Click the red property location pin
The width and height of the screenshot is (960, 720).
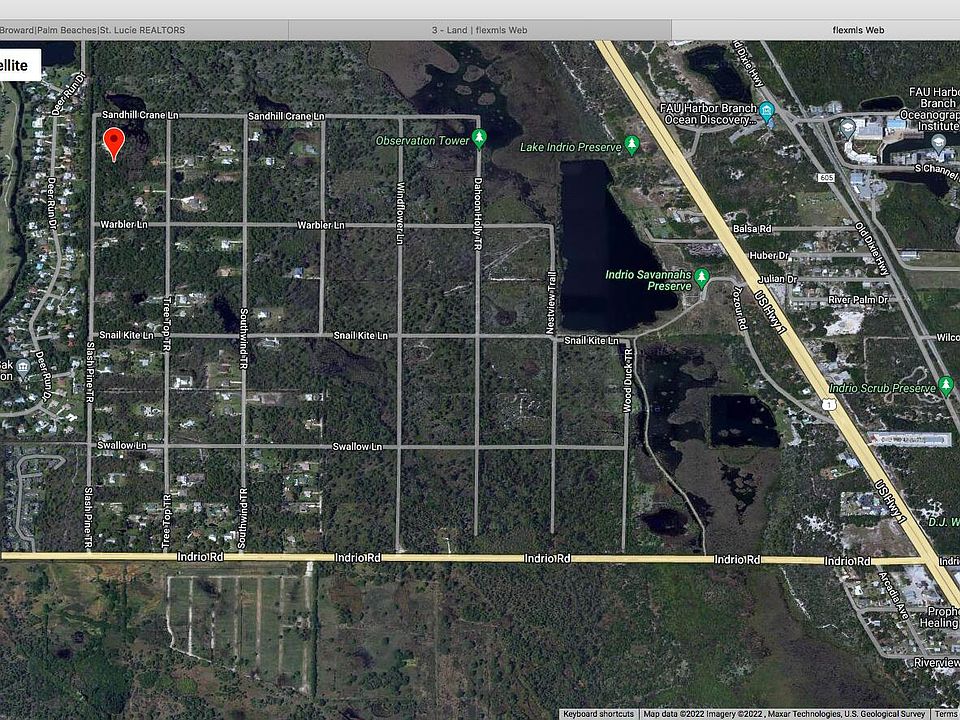[x=115, y=142]
